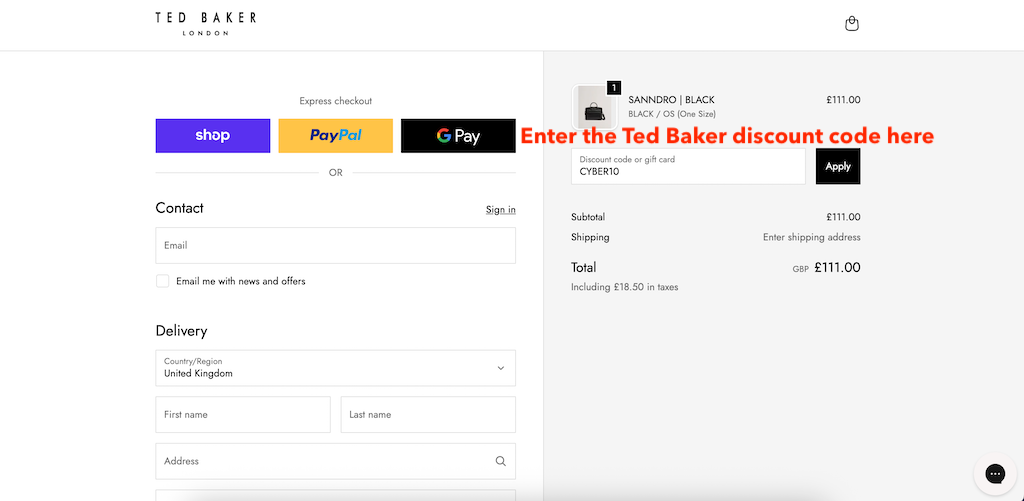Click the Including £18.50 in taxes text

tap(624, 287)
